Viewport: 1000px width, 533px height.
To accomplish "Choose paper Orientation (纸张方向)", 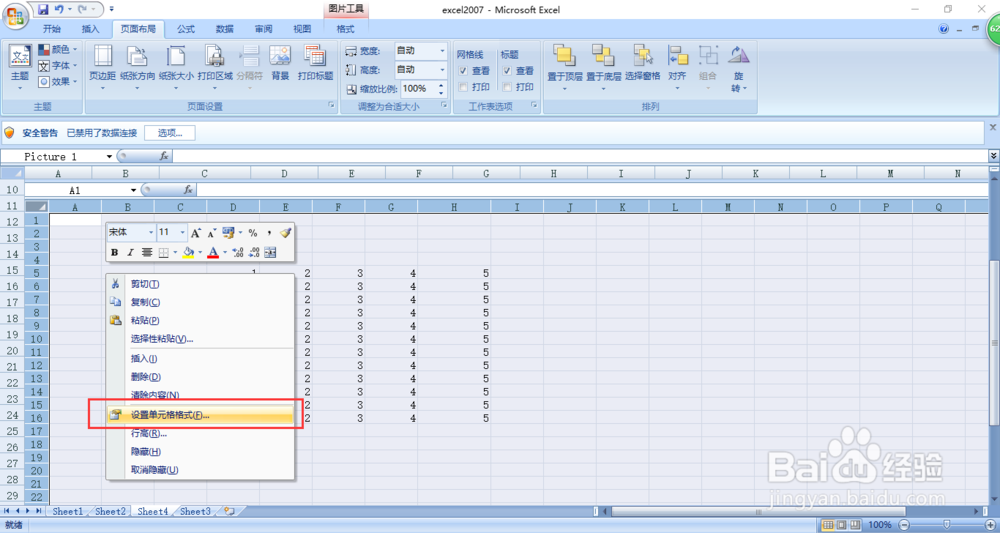I will click(139, 67).
